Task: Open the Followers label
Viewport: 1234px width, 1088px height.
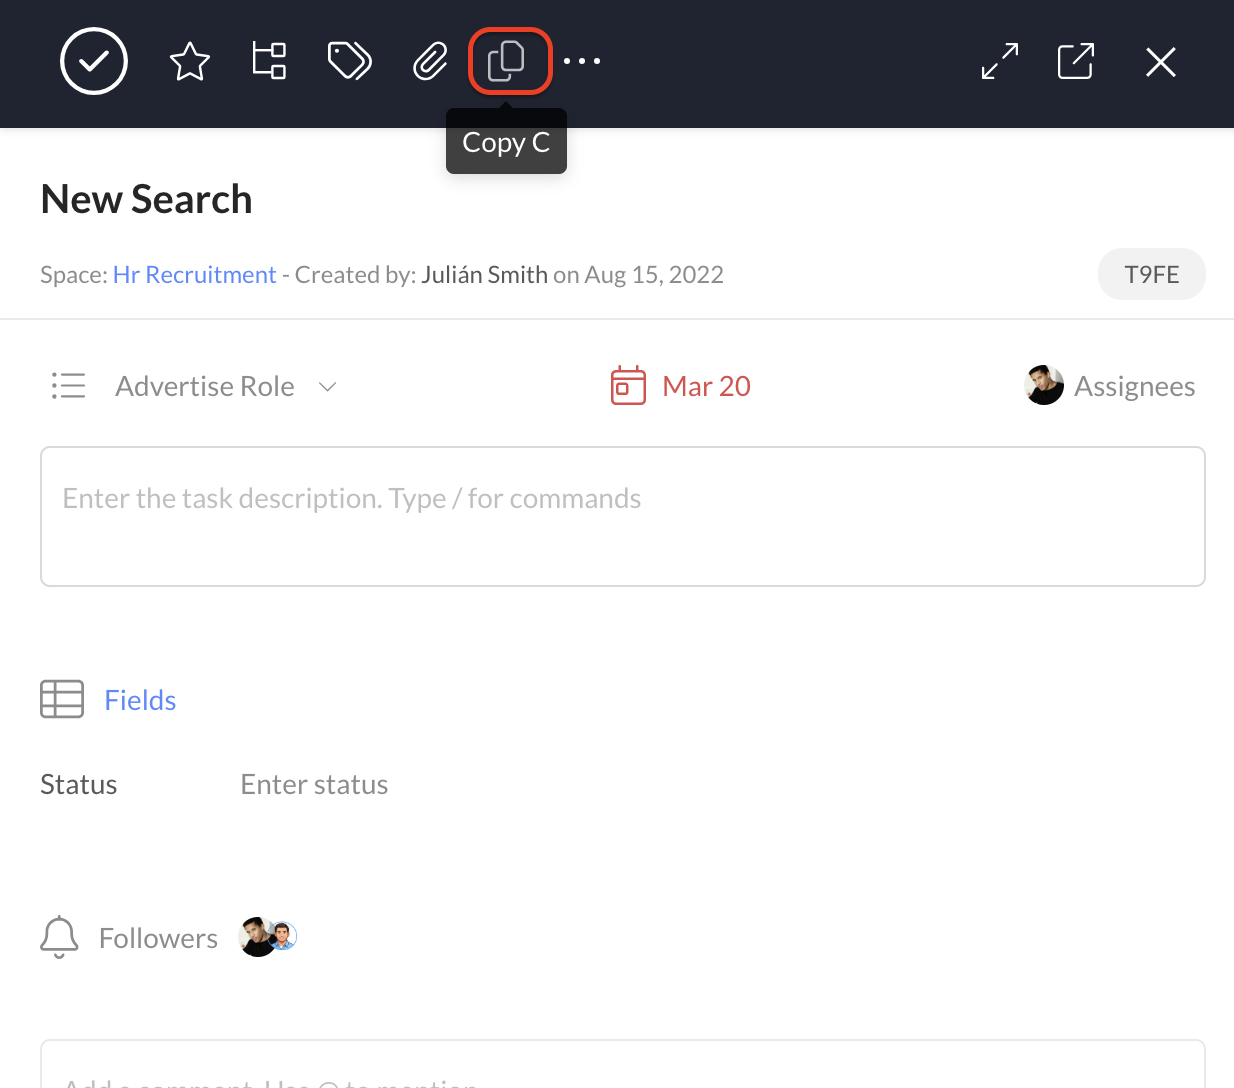Action: click(158, 938)
